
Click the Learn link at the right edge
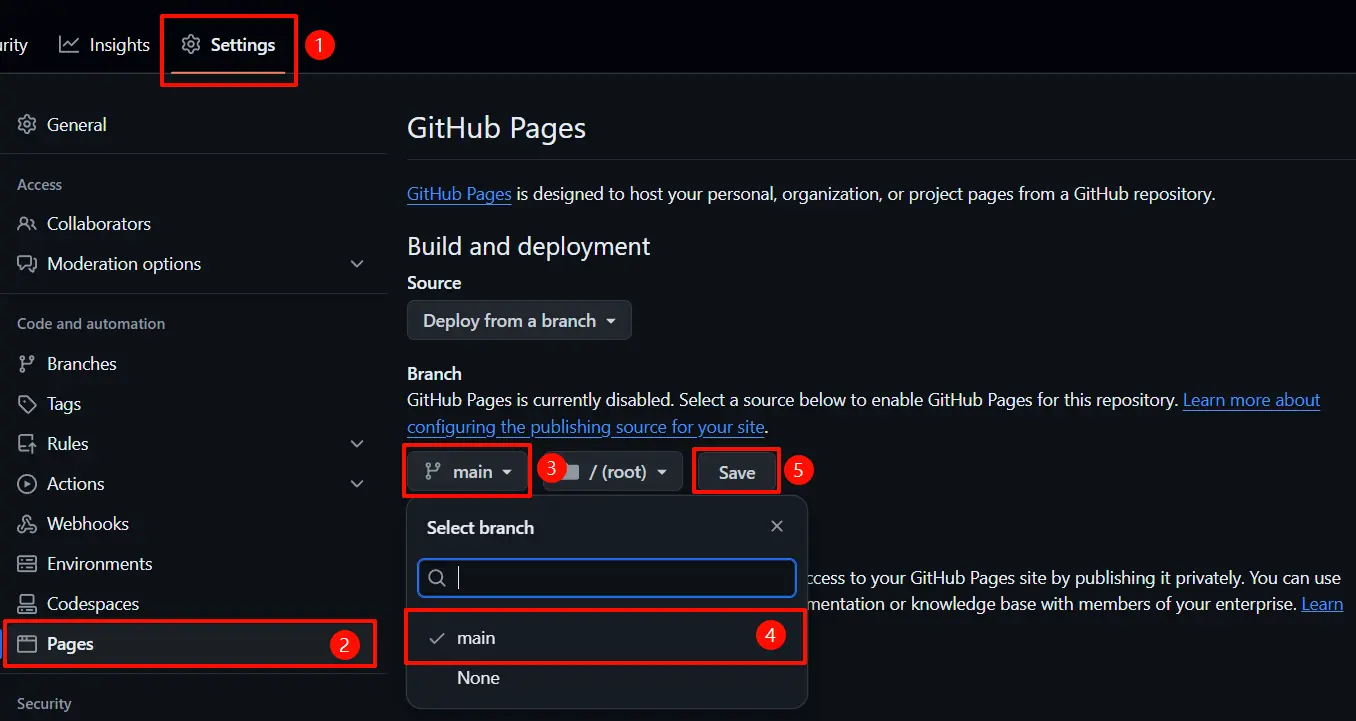pos(1322,604)
